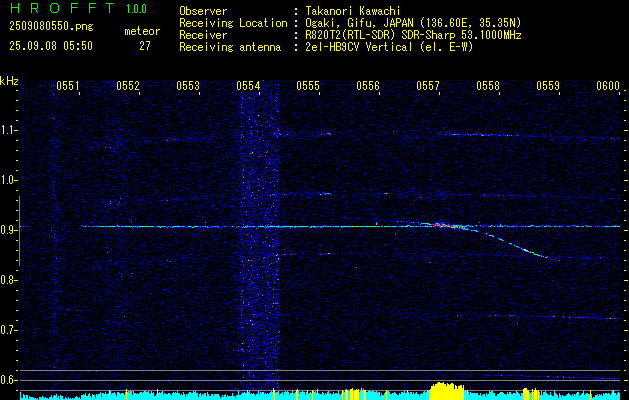
Task: Click the 0600 time marker
Action: [x=608, y=85]
